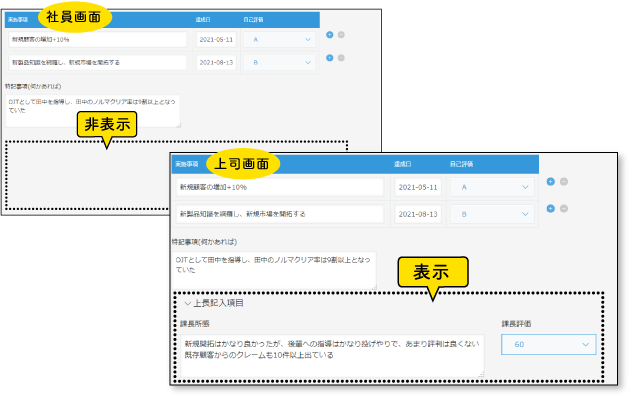Add row after 新規顧客の増加 in 上司画面
This screenshot has height=396, width=632.
pos(551,181)
